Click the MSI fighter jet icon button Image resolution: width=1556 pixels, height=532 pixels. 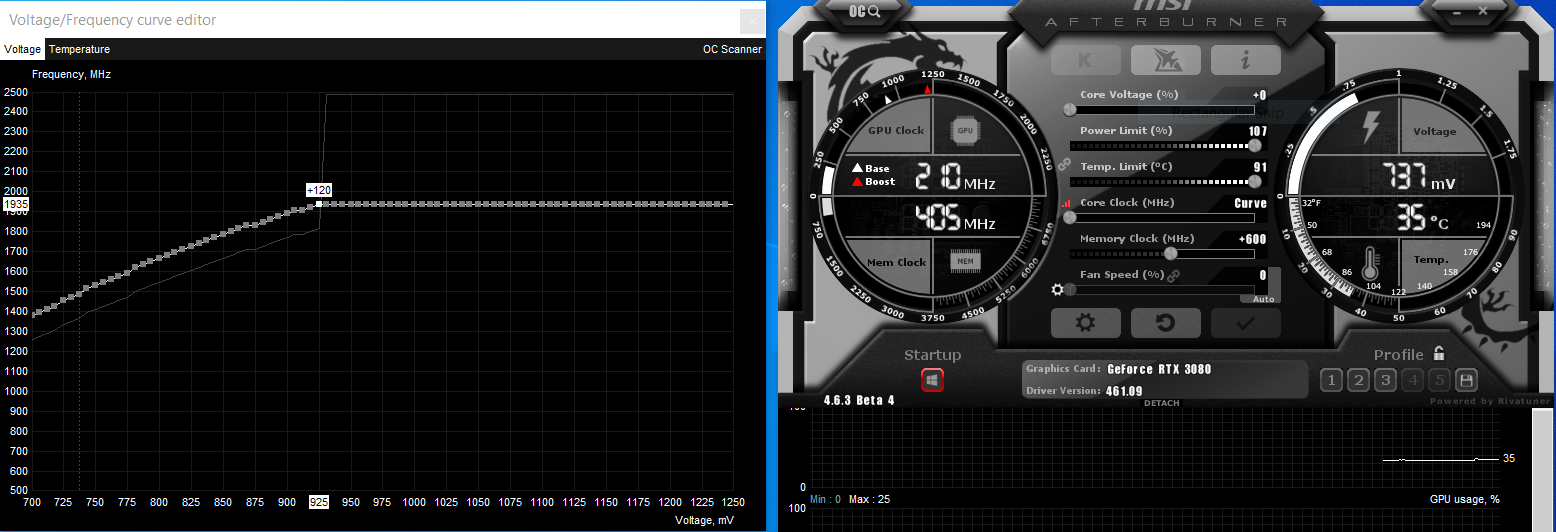click(x=1165, y=60)
